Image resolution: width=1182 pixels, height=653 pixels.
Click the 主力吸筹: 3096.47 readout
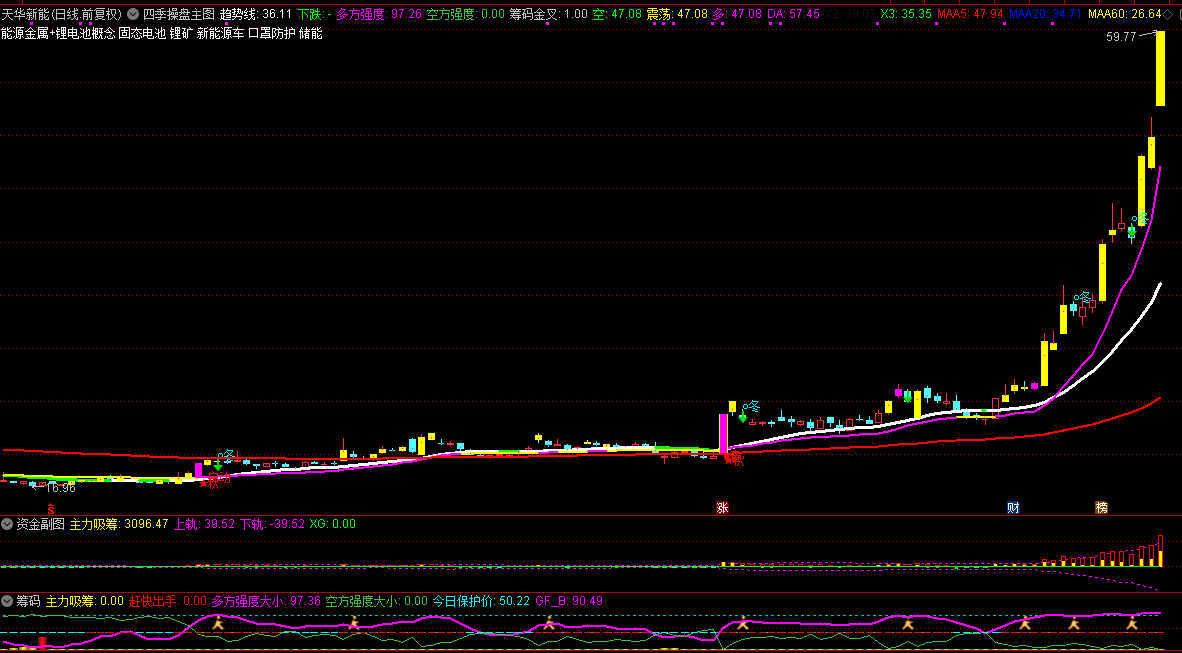119,524
